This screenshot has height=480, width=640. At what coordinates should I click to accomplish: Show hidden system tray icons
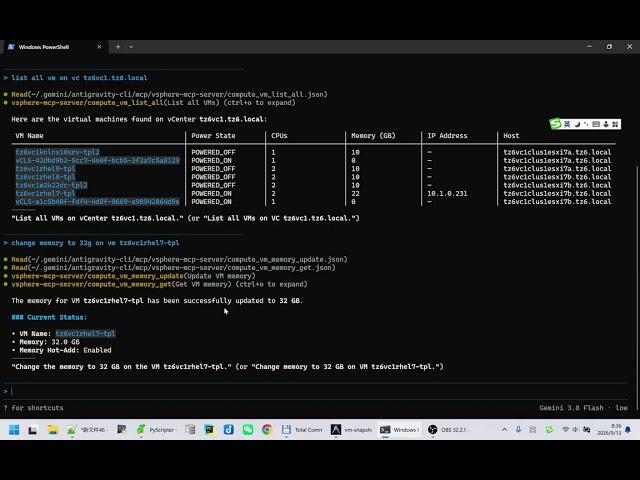[504, 429]
